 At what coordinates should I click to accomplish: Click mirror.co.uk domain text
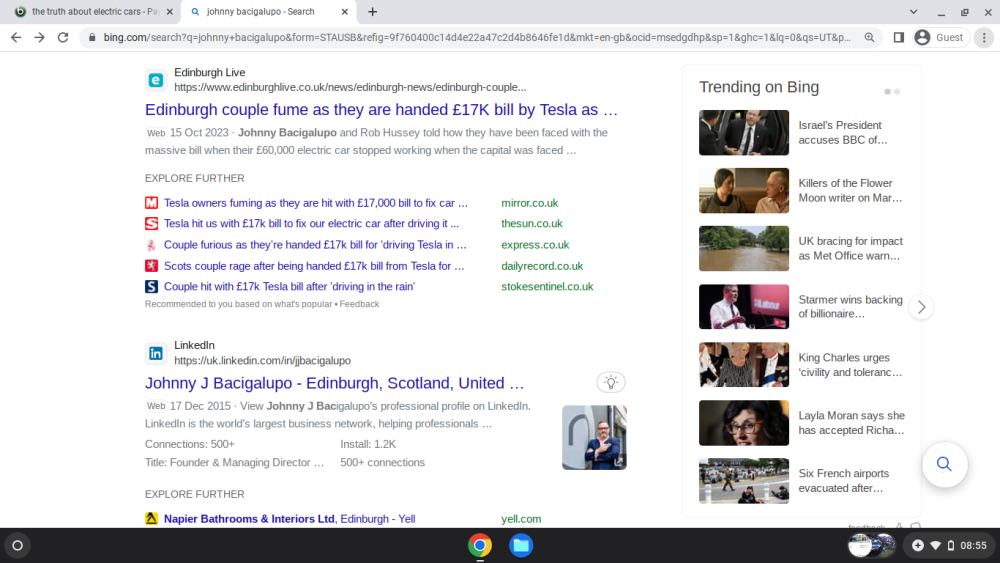(529, 203)
